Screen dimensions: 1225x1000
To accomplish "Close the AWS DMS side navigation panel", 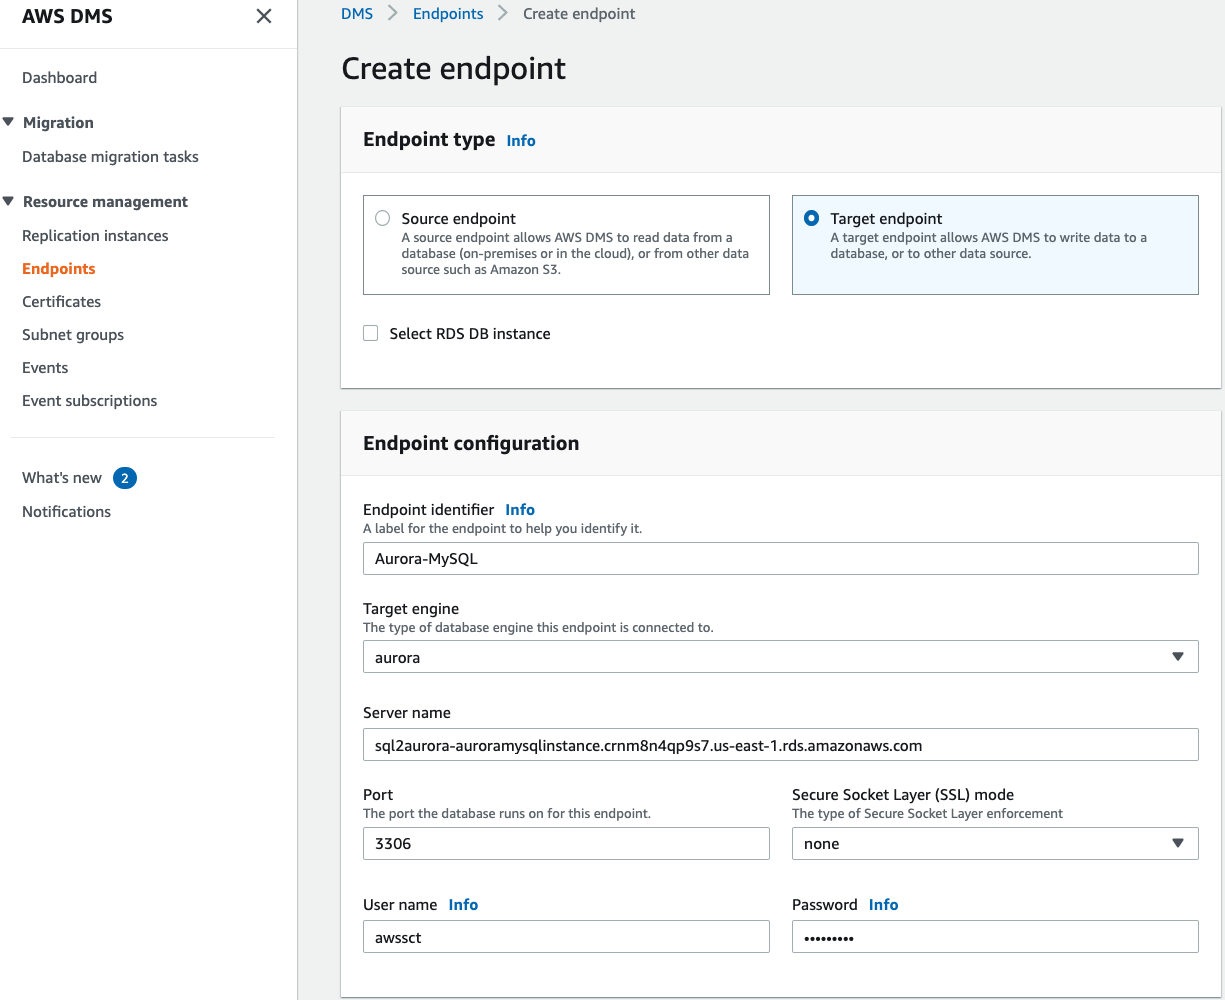I will click(x=264, y=16).
